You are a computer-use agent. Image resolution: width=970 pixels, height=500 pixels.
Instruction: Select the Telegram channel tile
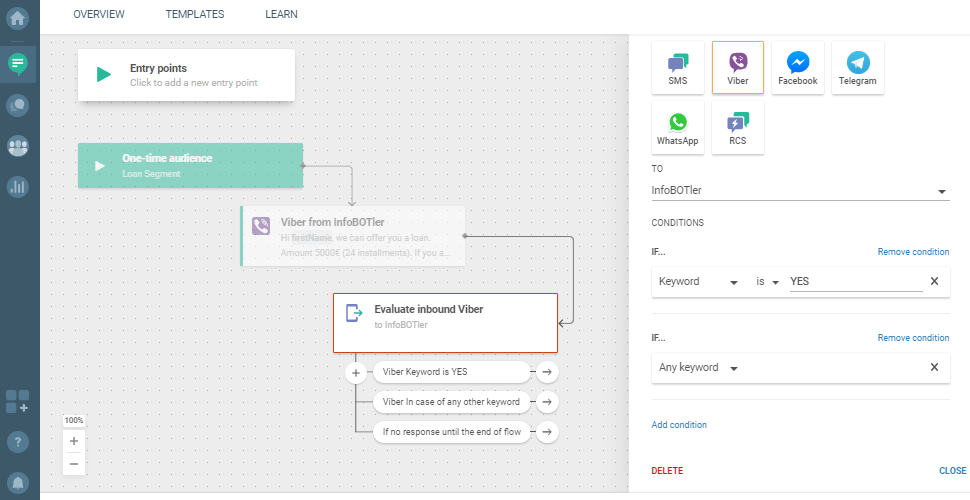[x=857, y=67]
